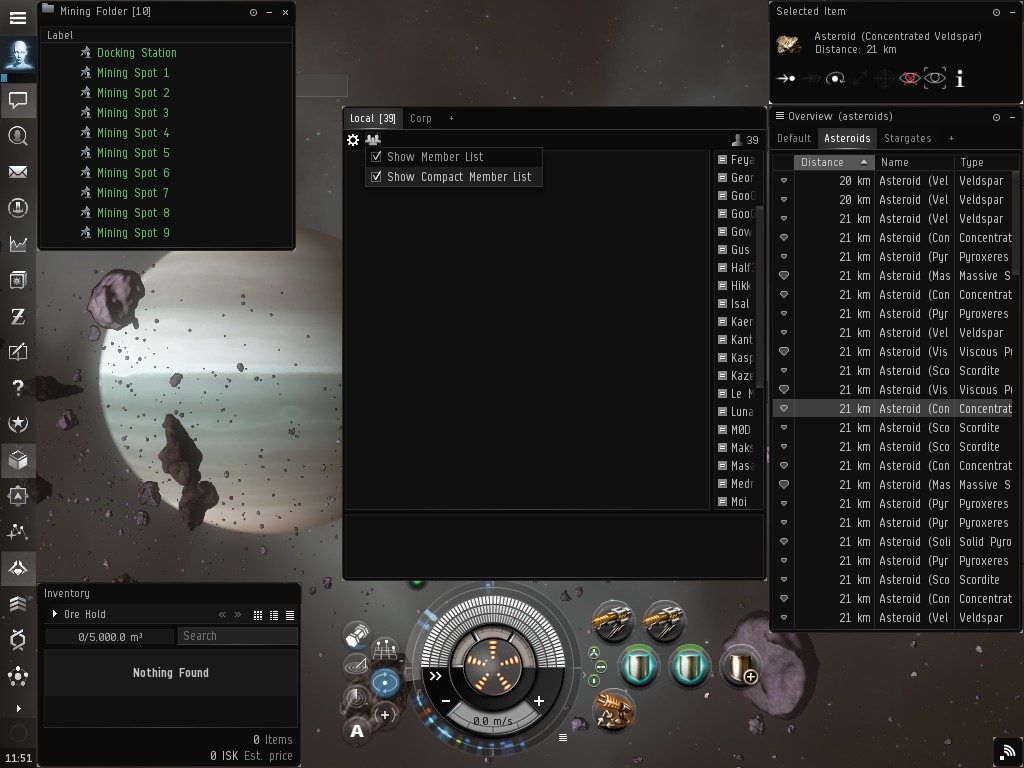Viewport: 1024px width, 768px height.
Task: Open the Neocom main menu icon
Action: [18, 18]
